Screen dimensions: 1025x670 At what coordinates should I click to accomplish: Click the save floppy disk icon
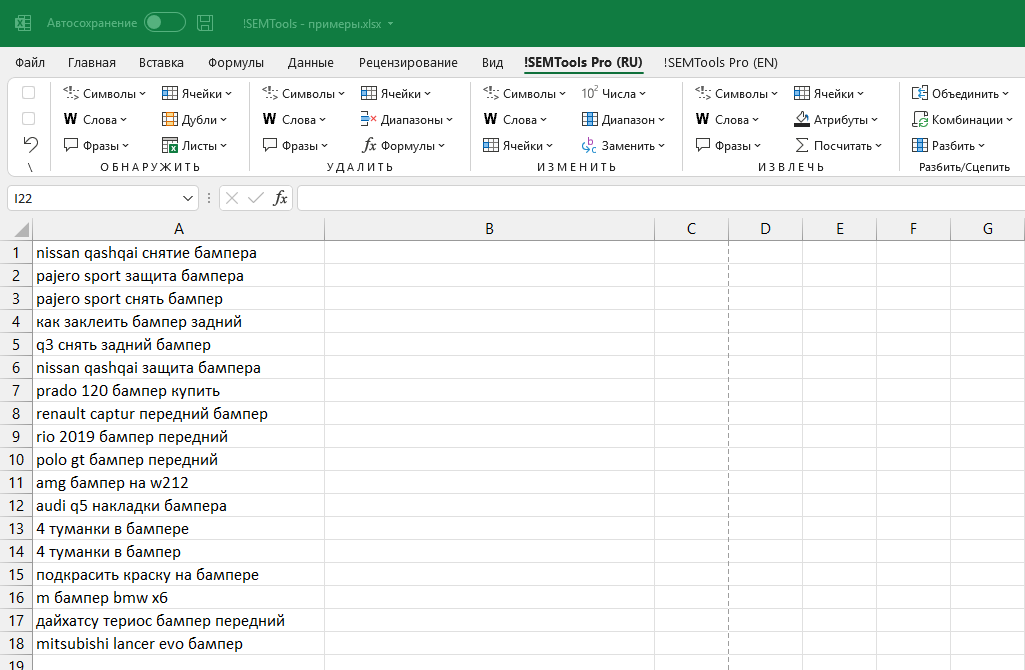click(x=205, y=23)
